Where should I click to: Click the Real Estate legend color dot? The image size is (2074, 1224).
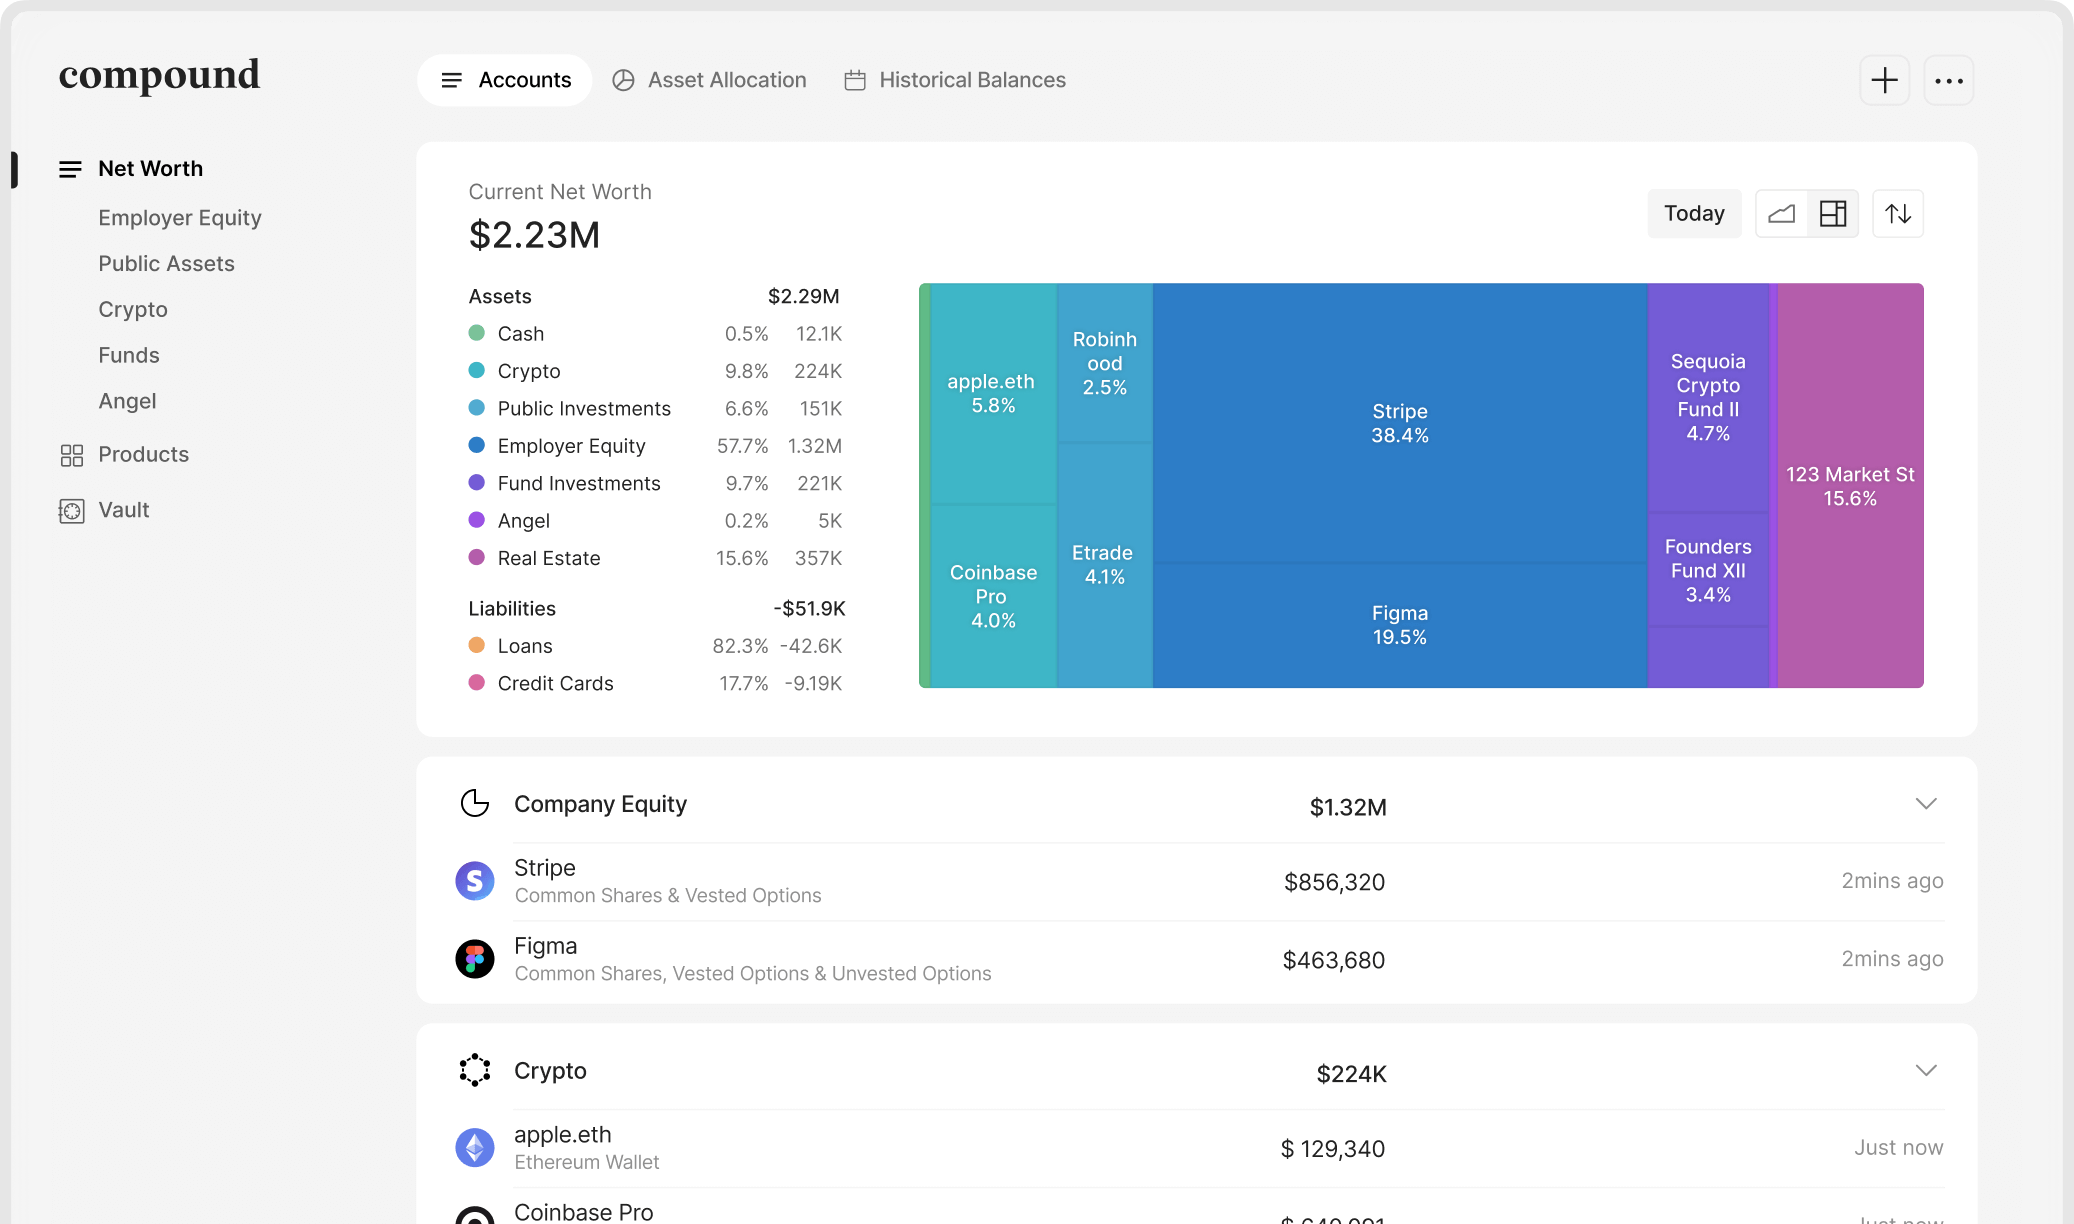coord(477,558)
